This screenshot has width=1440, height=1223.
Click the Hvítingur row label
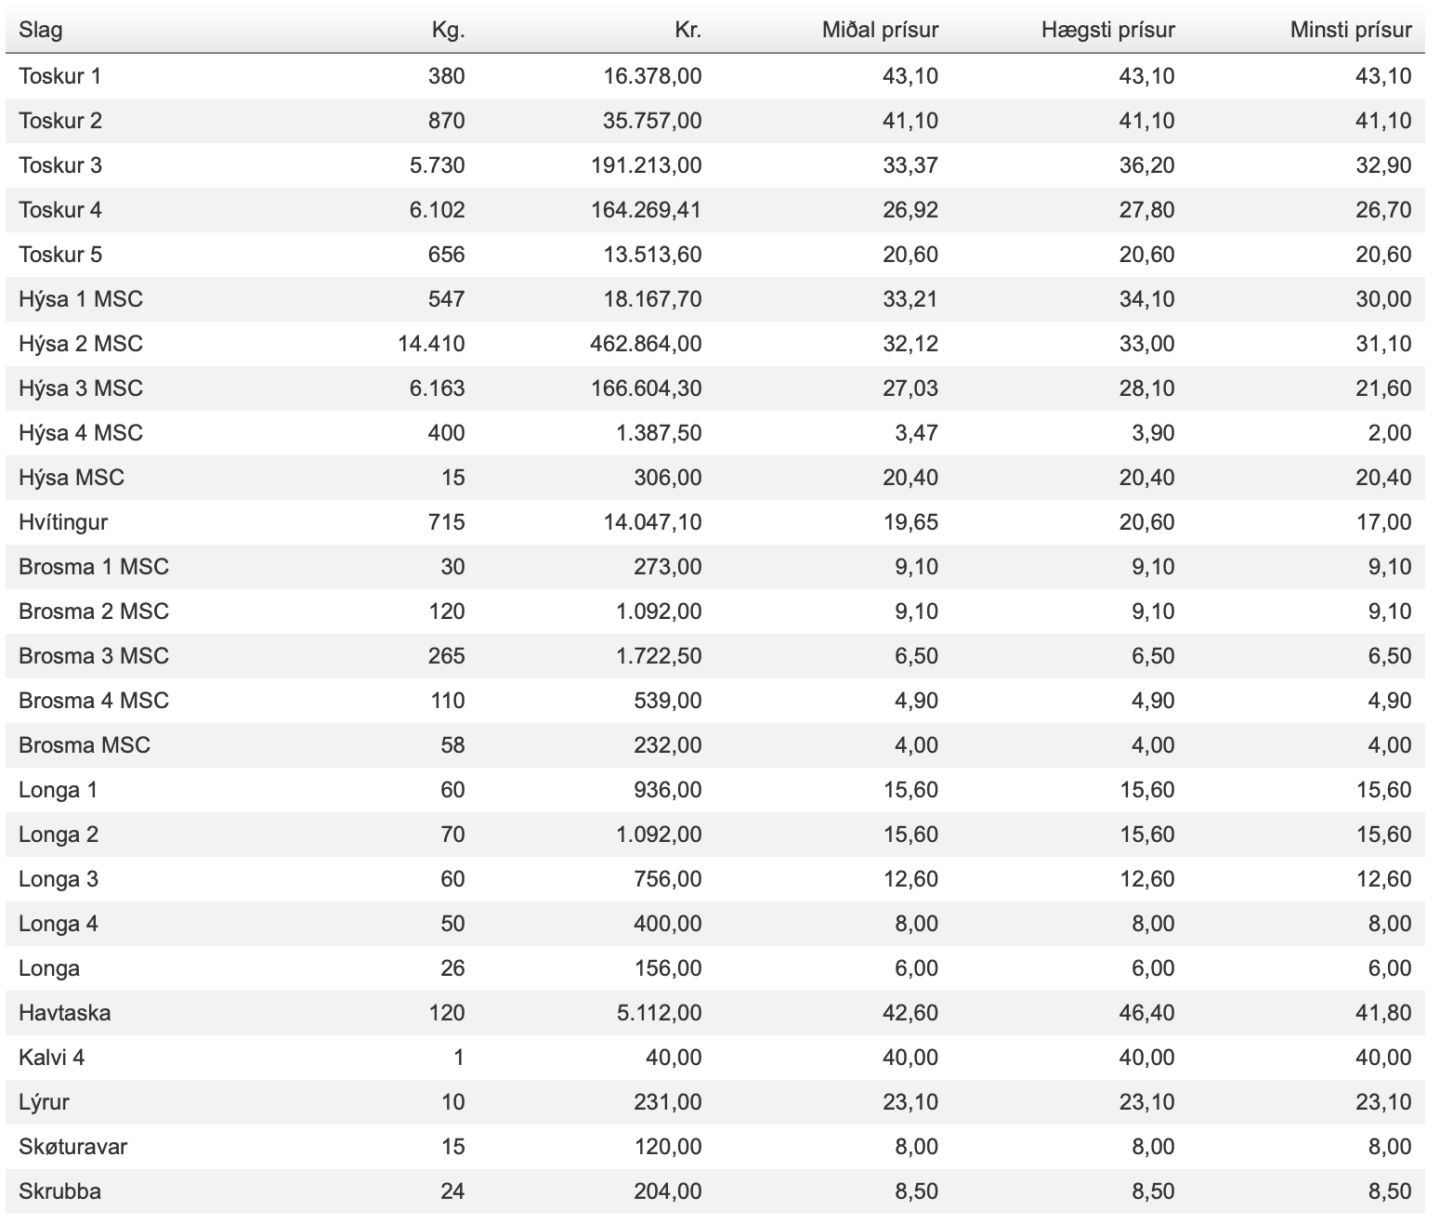[x=63, y=522]
